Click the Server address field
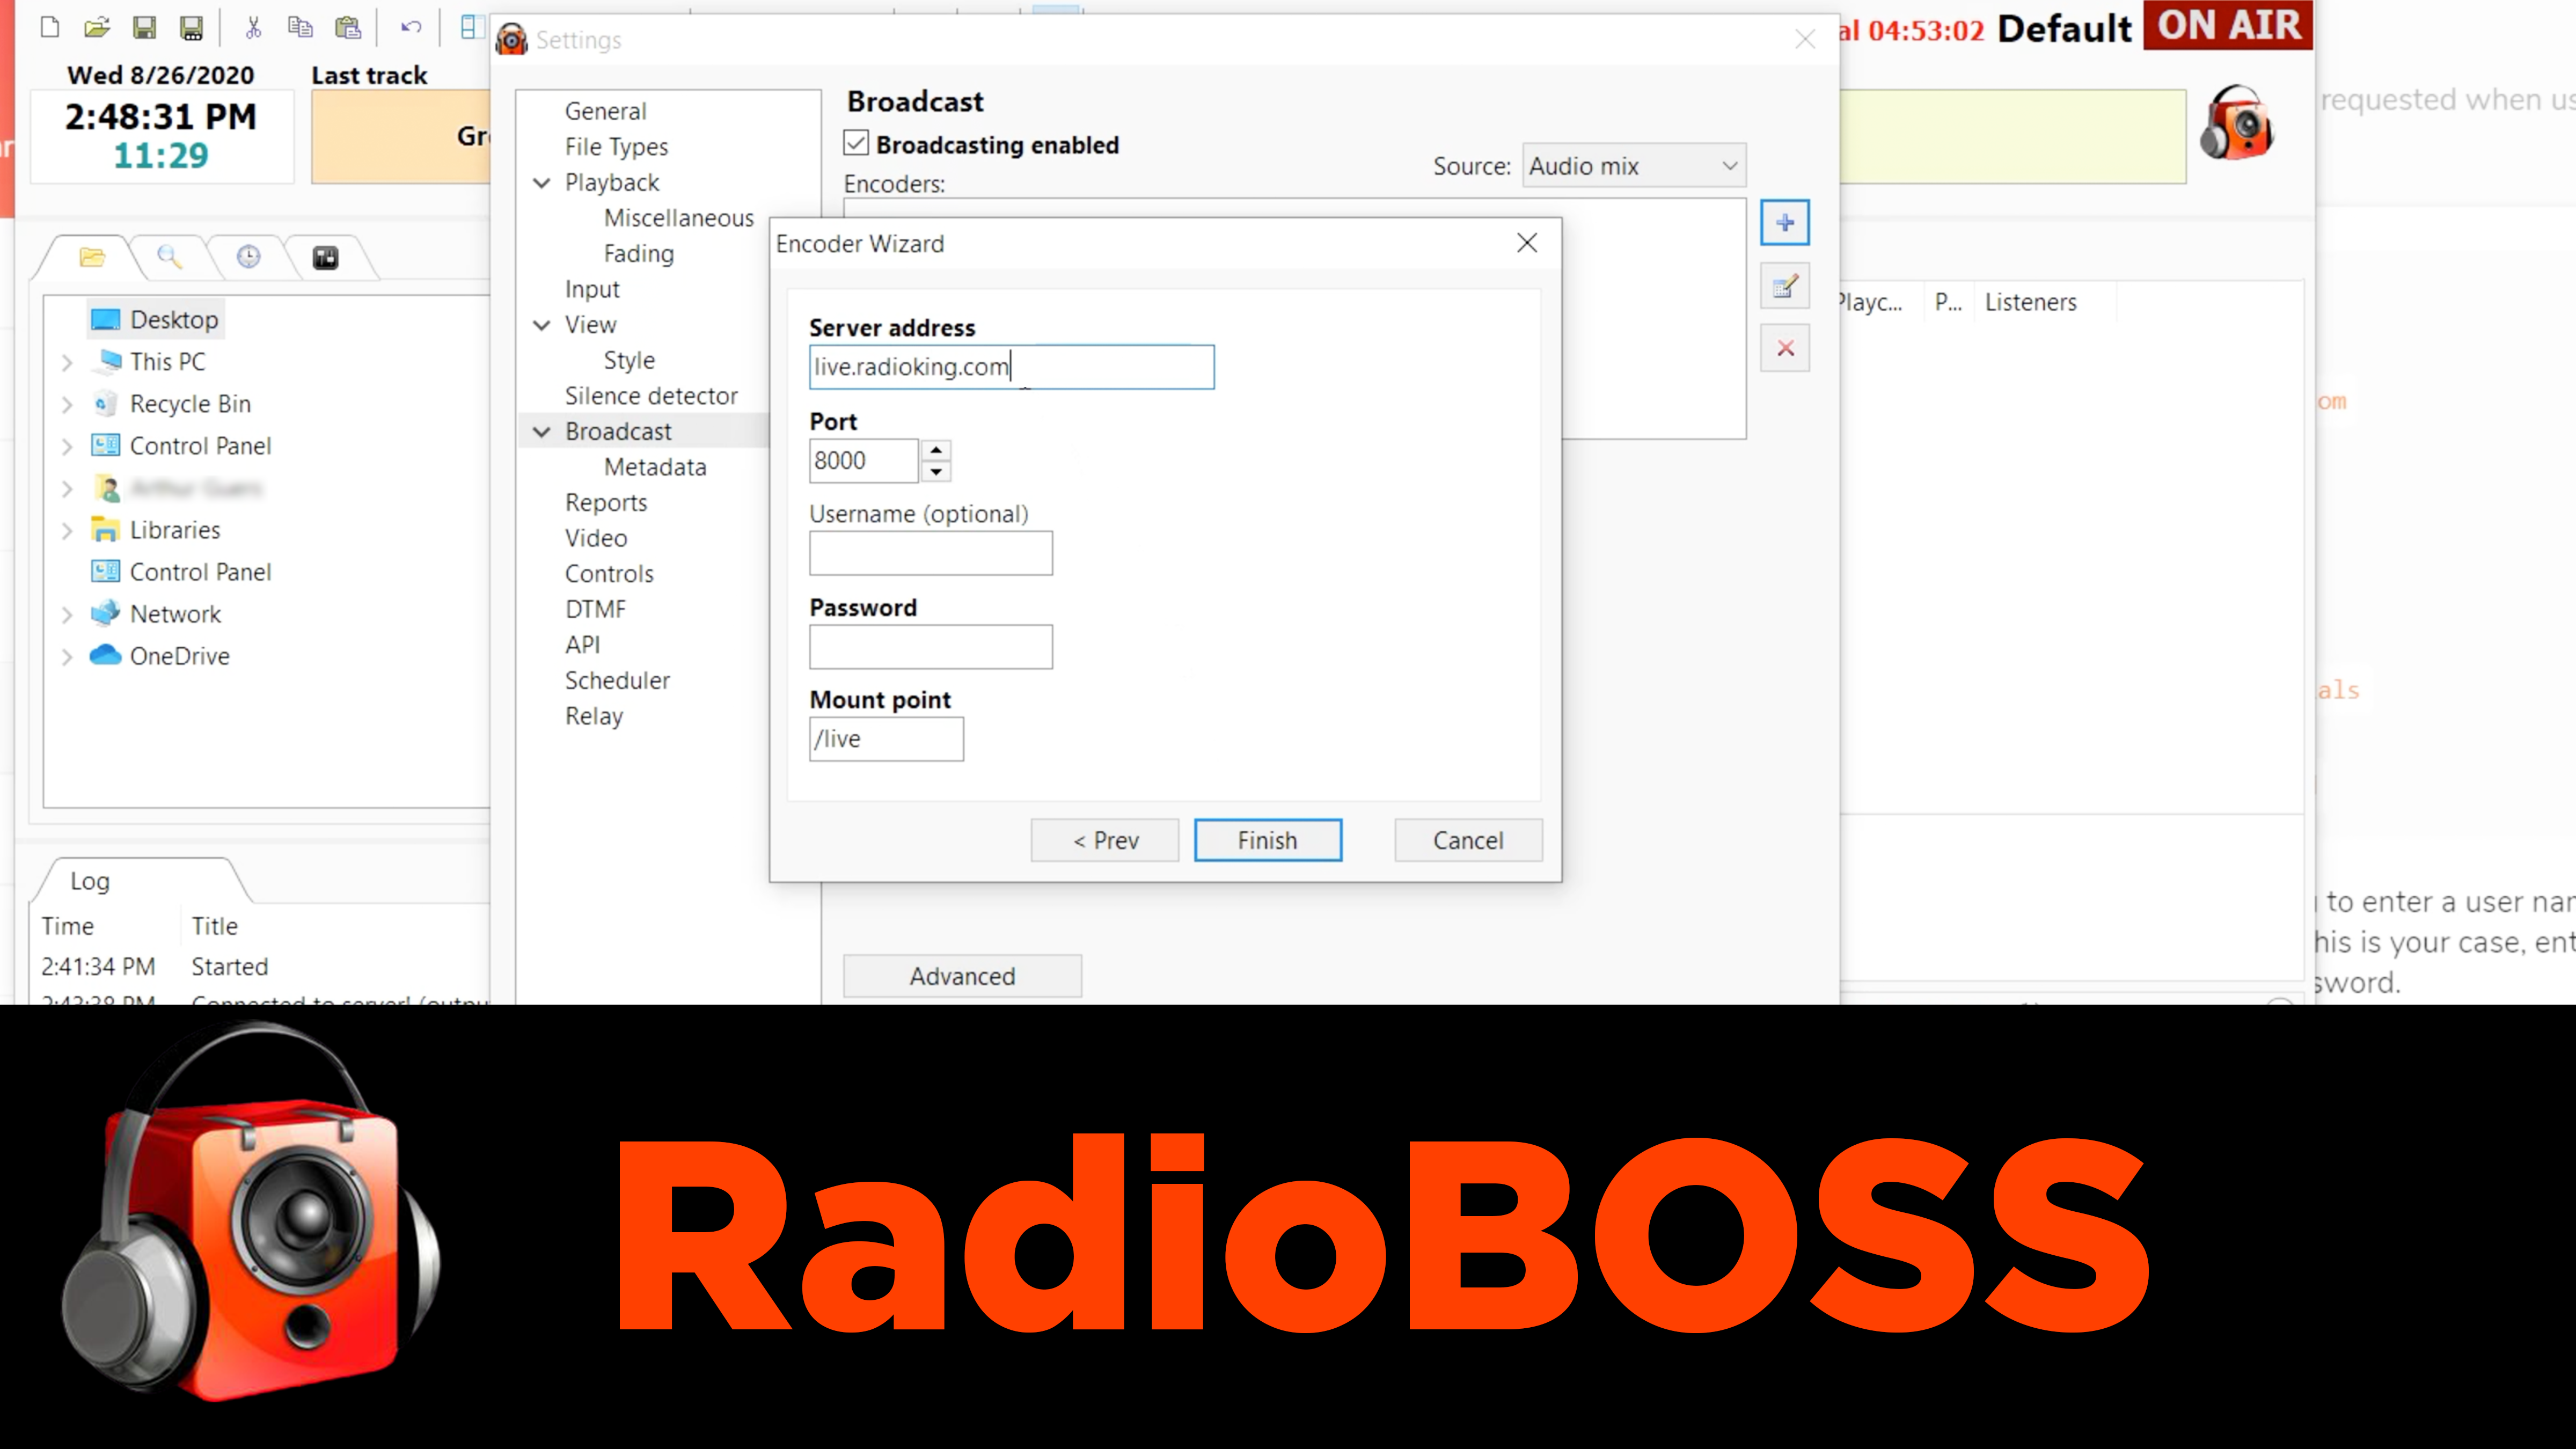Viewport: 2576px width, 1449px height. (1011, 367)
